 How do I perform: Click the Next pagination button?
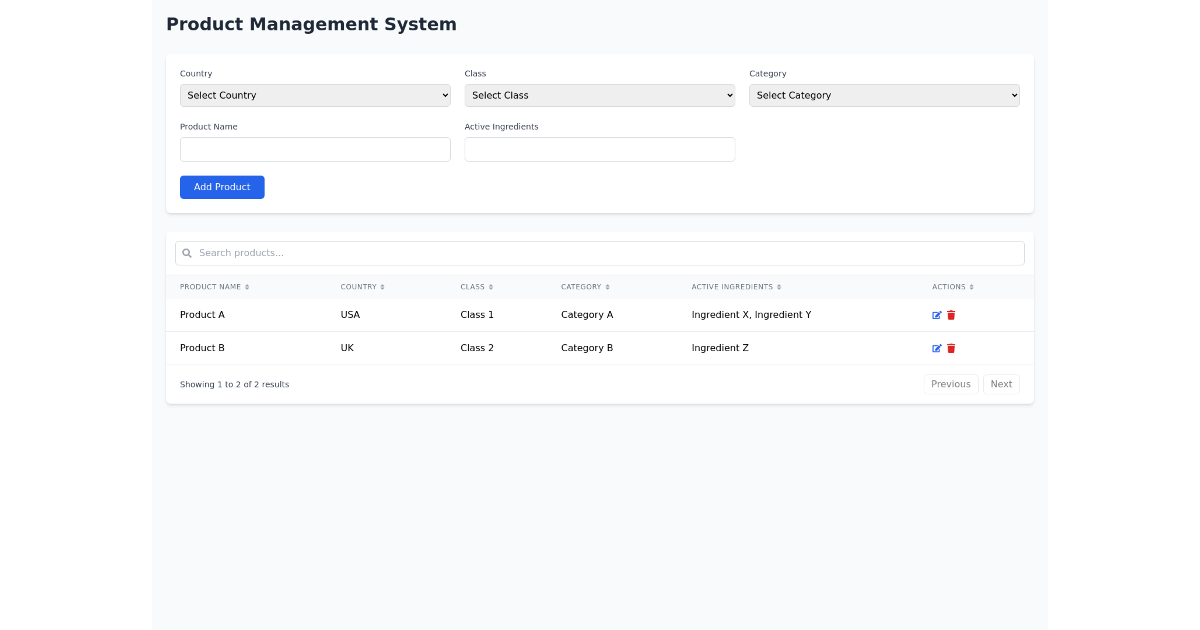[1001, 384]
